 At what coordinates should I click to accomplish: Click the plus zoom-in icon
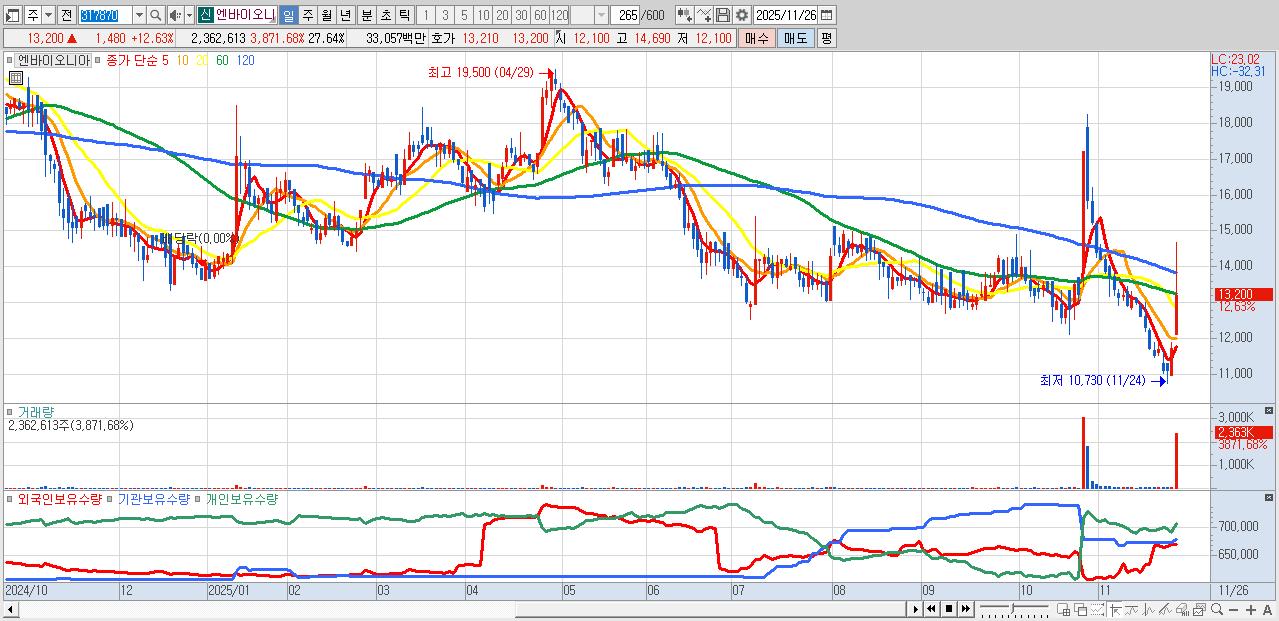1251,610
